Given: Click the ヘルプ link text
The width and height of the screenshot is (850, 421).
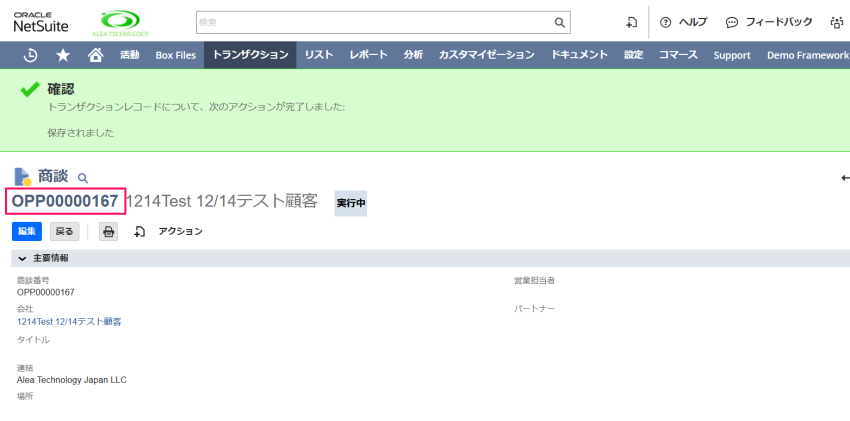Looking at the screenshot, I should 693,22.
